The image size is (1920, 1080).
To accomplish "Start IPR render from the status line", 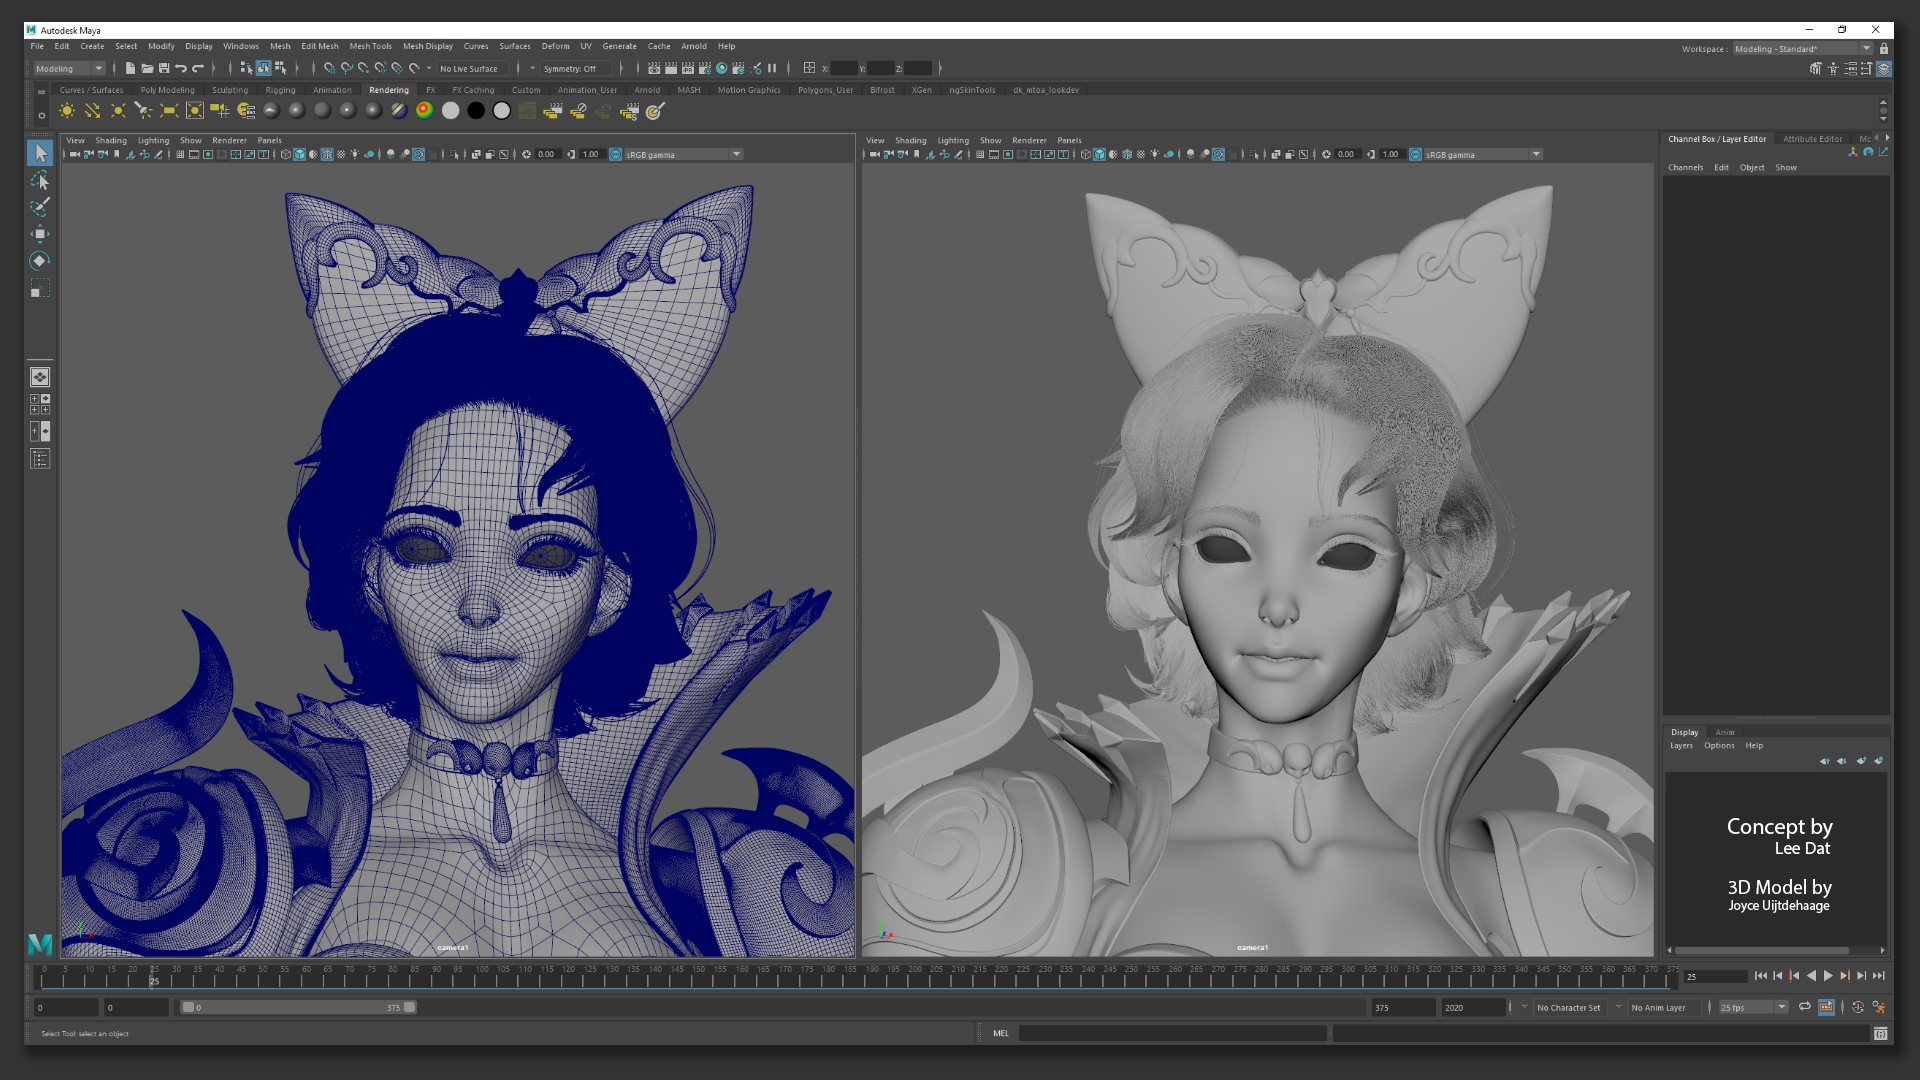I will click(688, 68).
